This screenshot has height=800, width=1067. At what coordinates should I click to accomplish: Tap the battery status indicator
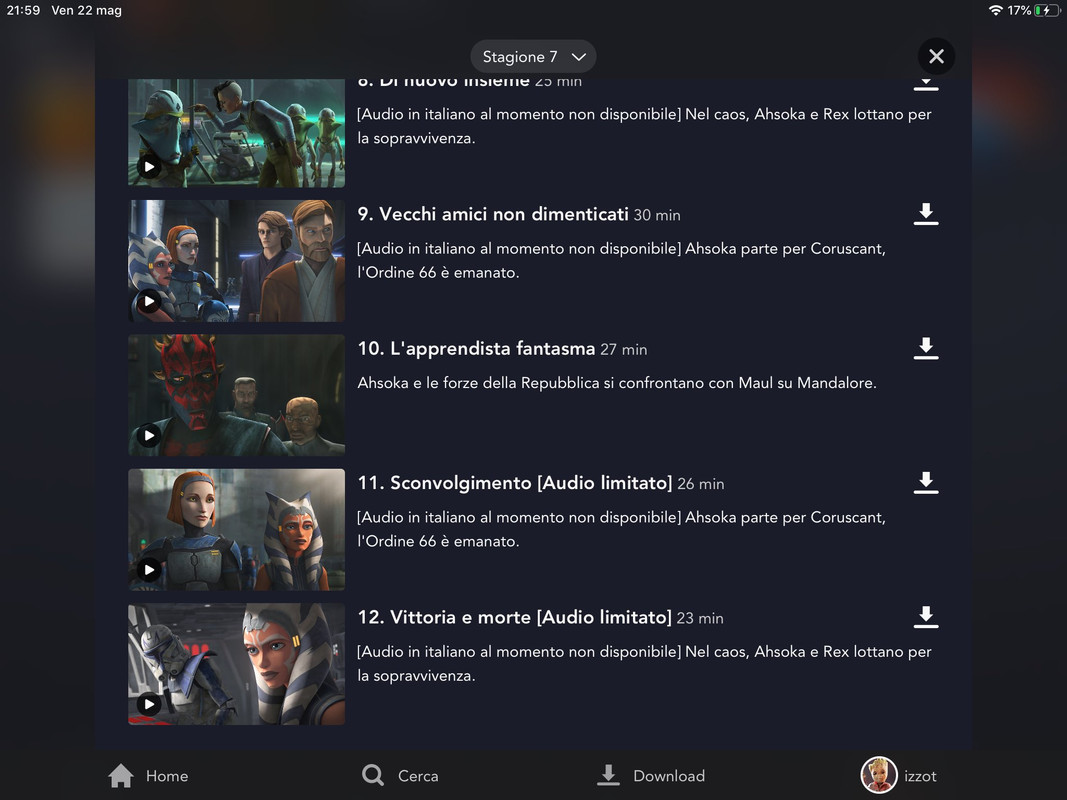1047,10
